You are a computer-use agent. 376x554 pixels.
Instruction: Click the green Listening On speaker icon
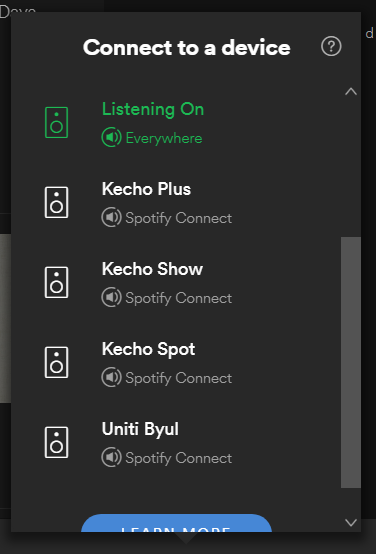pyautogui.click(x=57, y=122)
